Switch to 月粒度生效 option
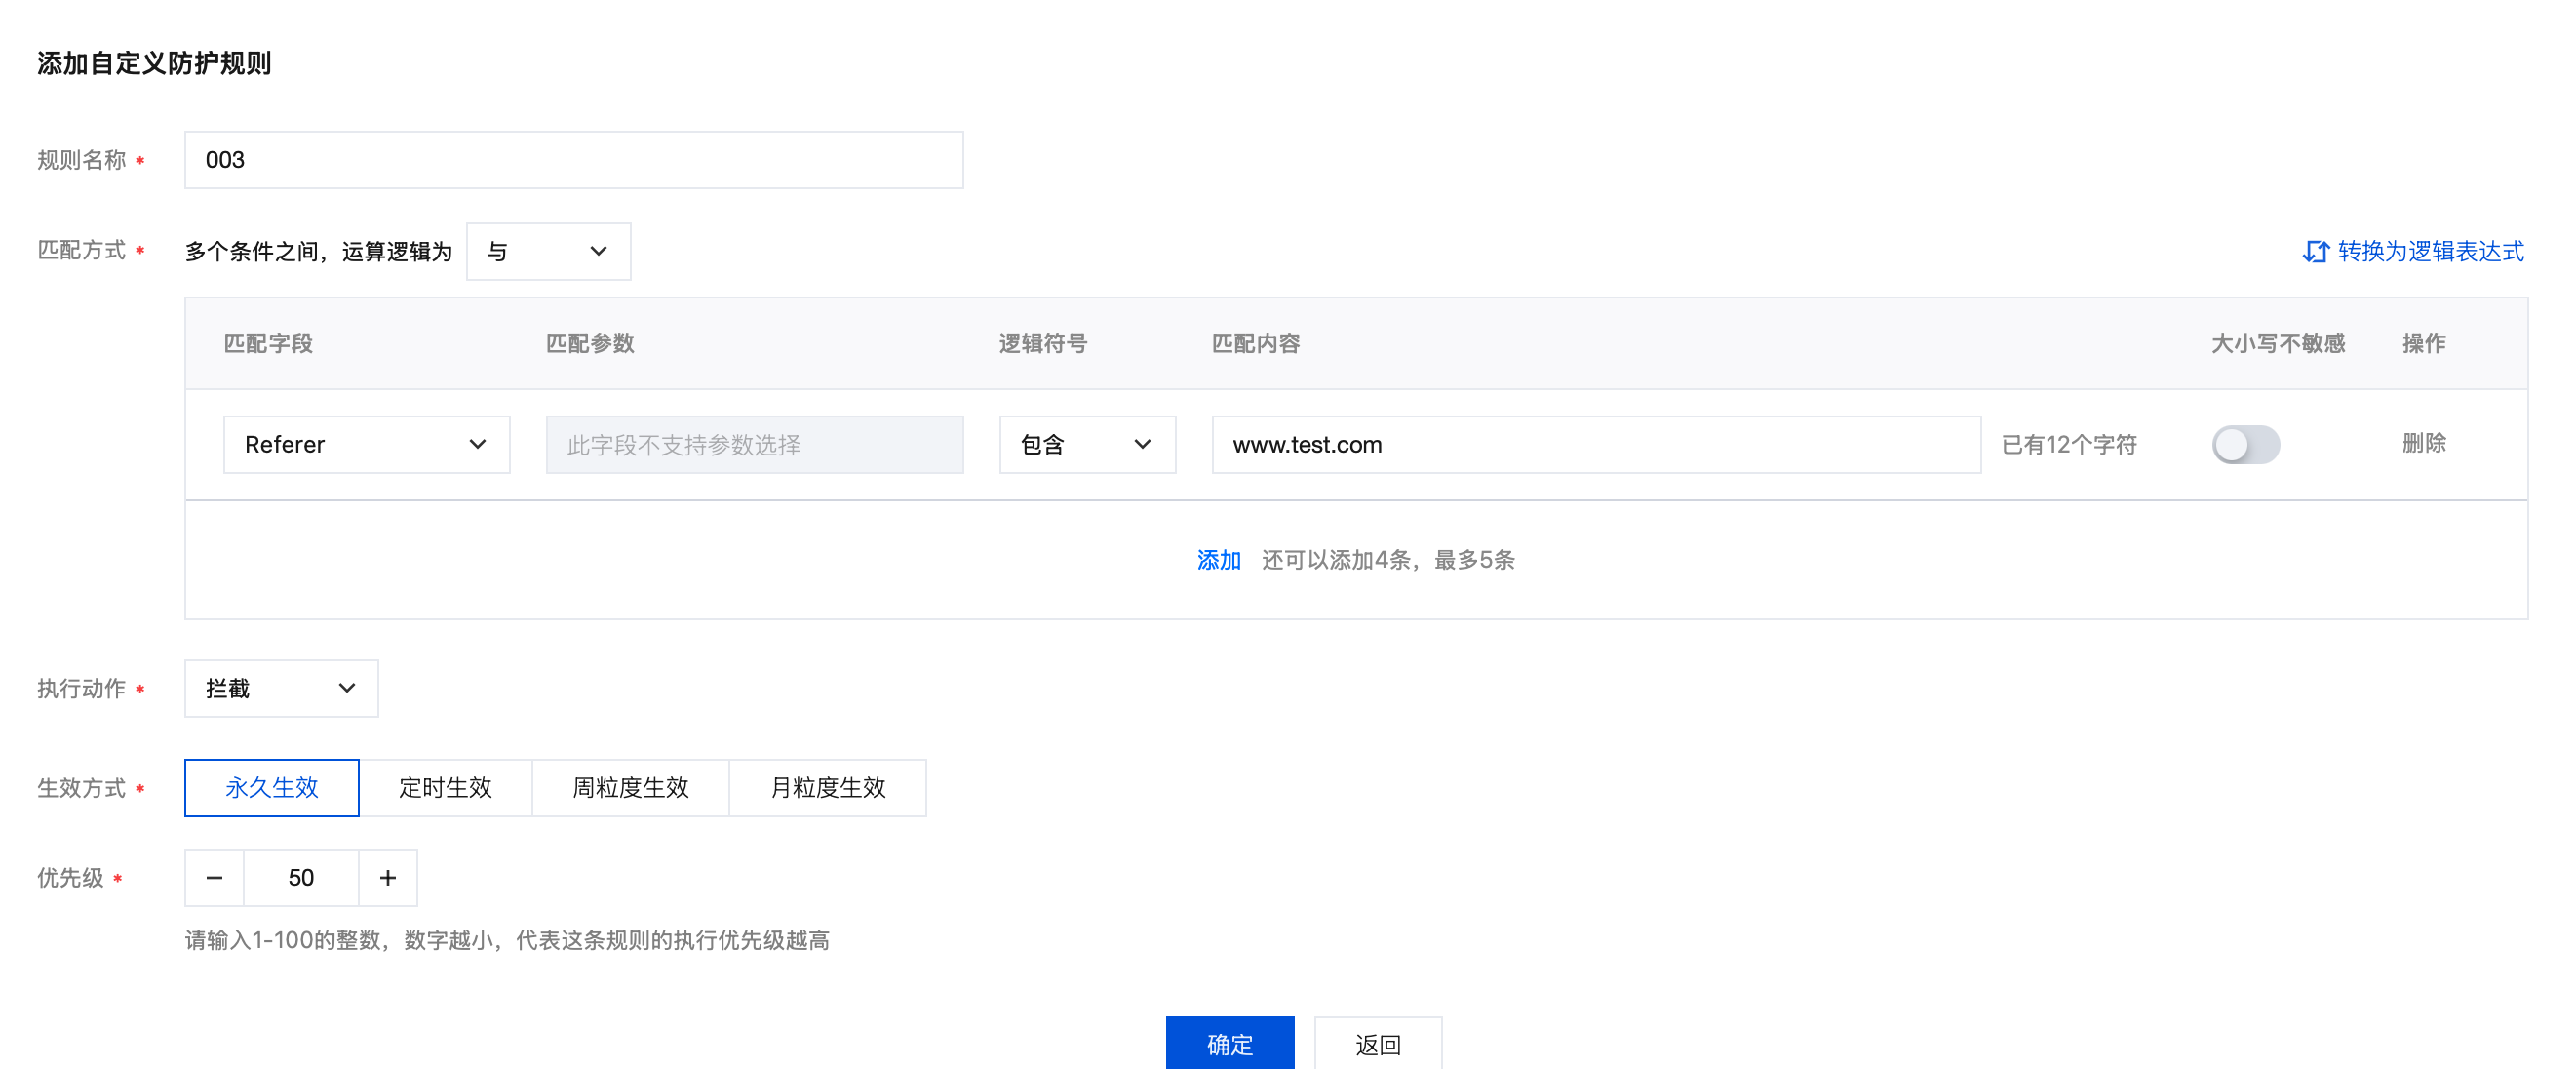The height and width of the screenshot is (1069, 2576). pyautogui.click(x=827, y=787)
